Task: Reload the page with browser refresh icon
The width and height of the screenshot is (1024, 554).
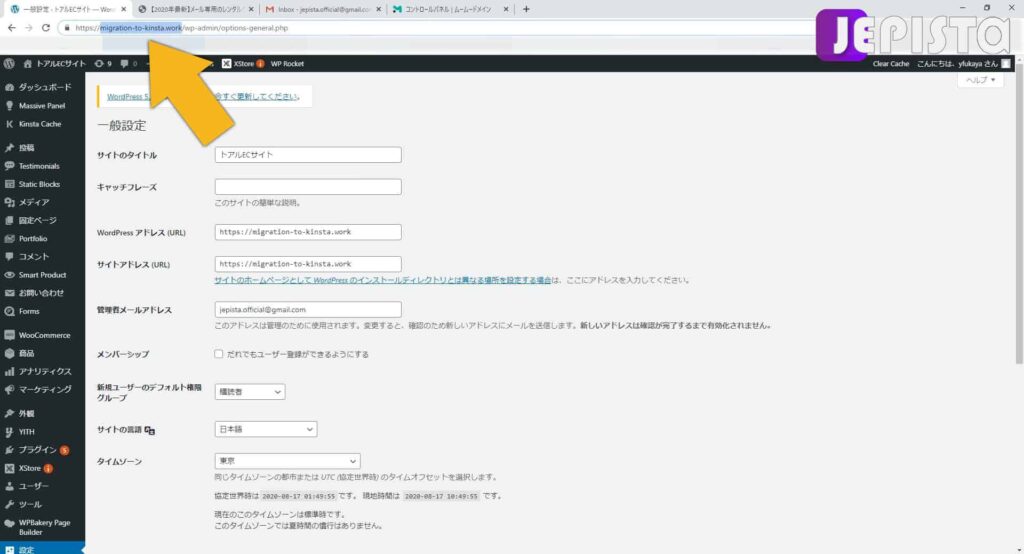Action: 46,27
